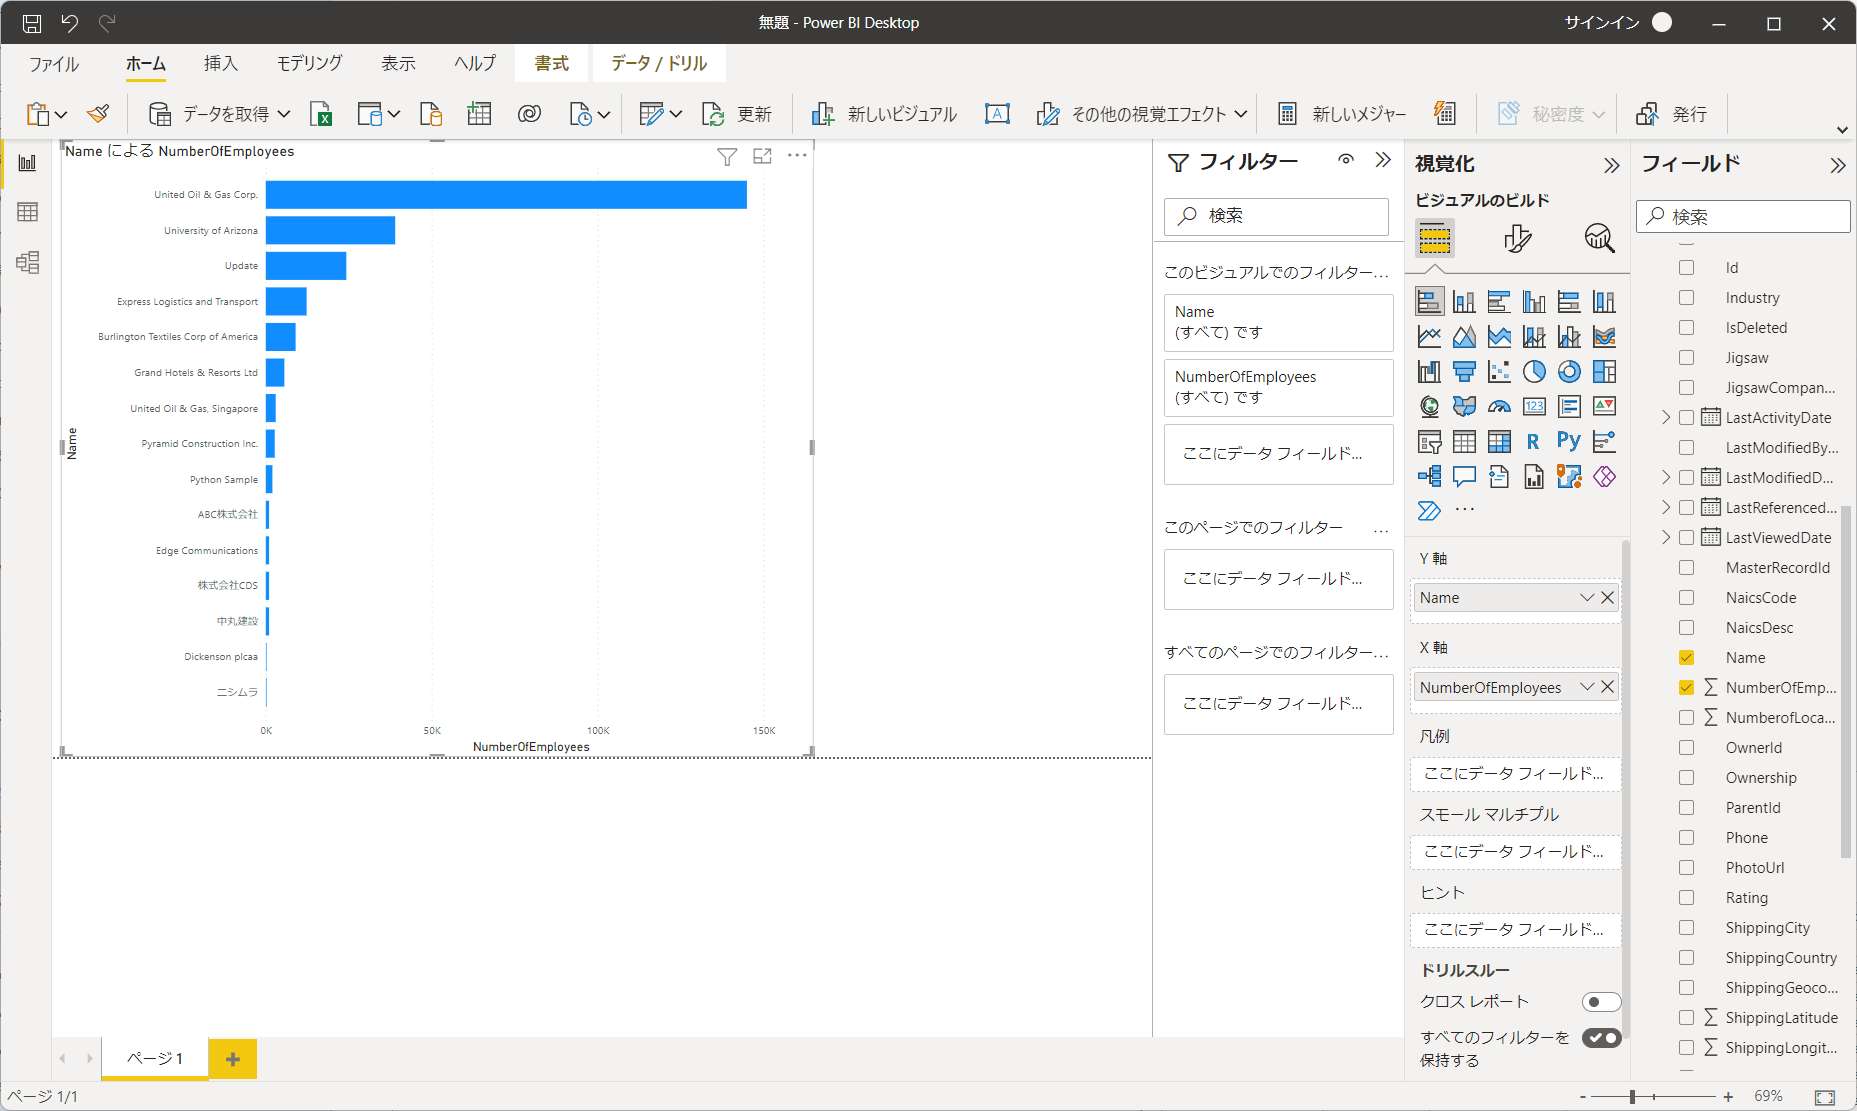Click the text box icon in ribbon
This screenshot has height=1111, width=1857.
tap(997, 114)
